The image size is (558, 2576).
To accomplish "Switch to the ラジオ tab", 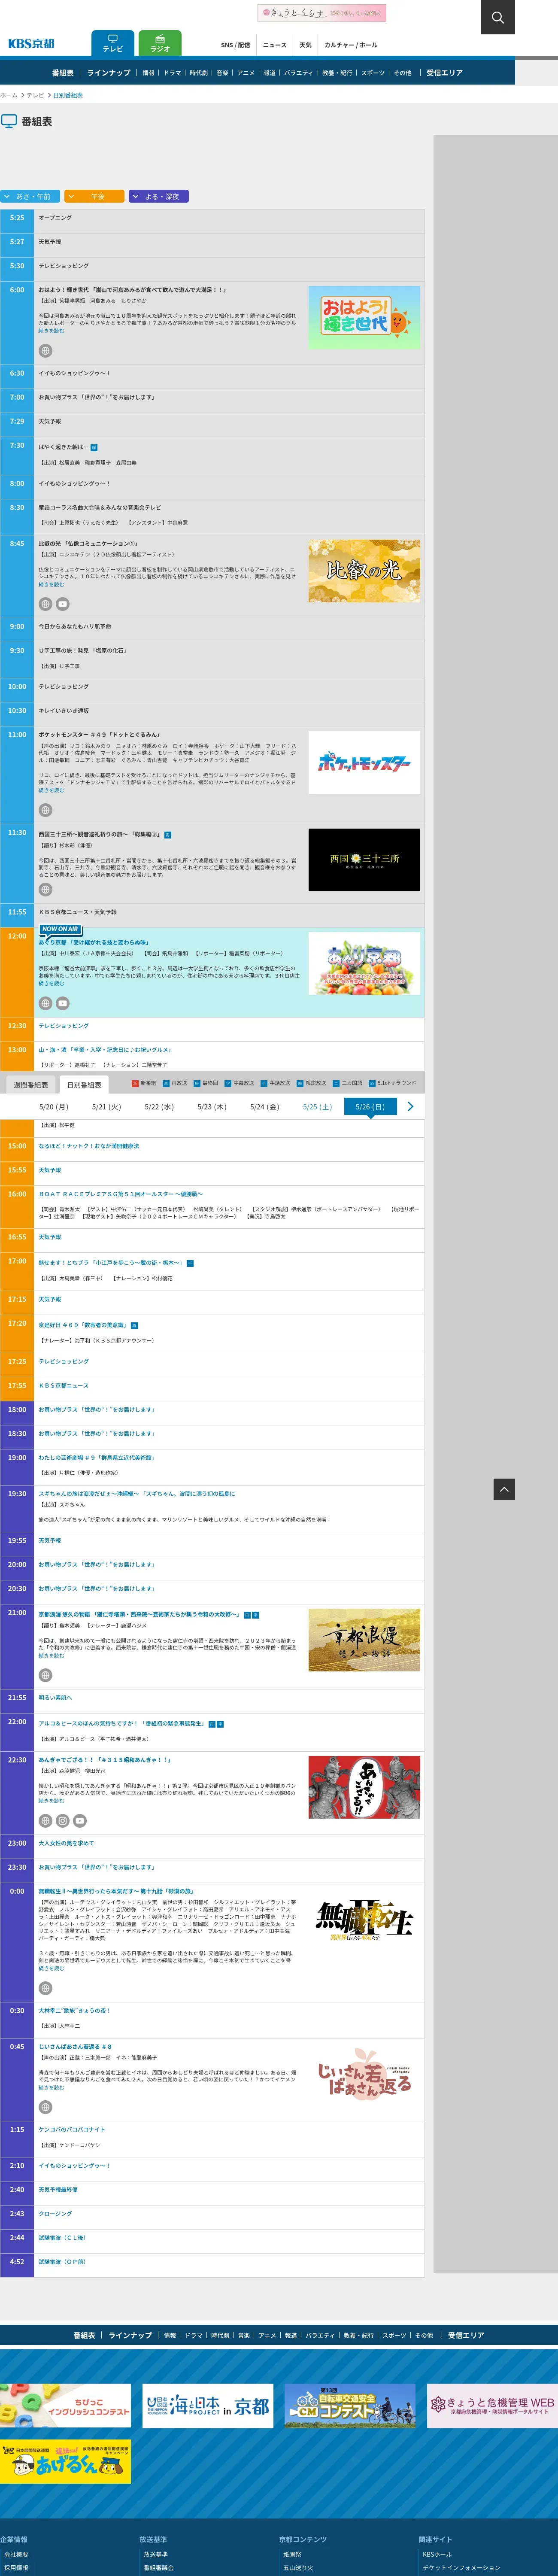I will (x=160, y=43).
